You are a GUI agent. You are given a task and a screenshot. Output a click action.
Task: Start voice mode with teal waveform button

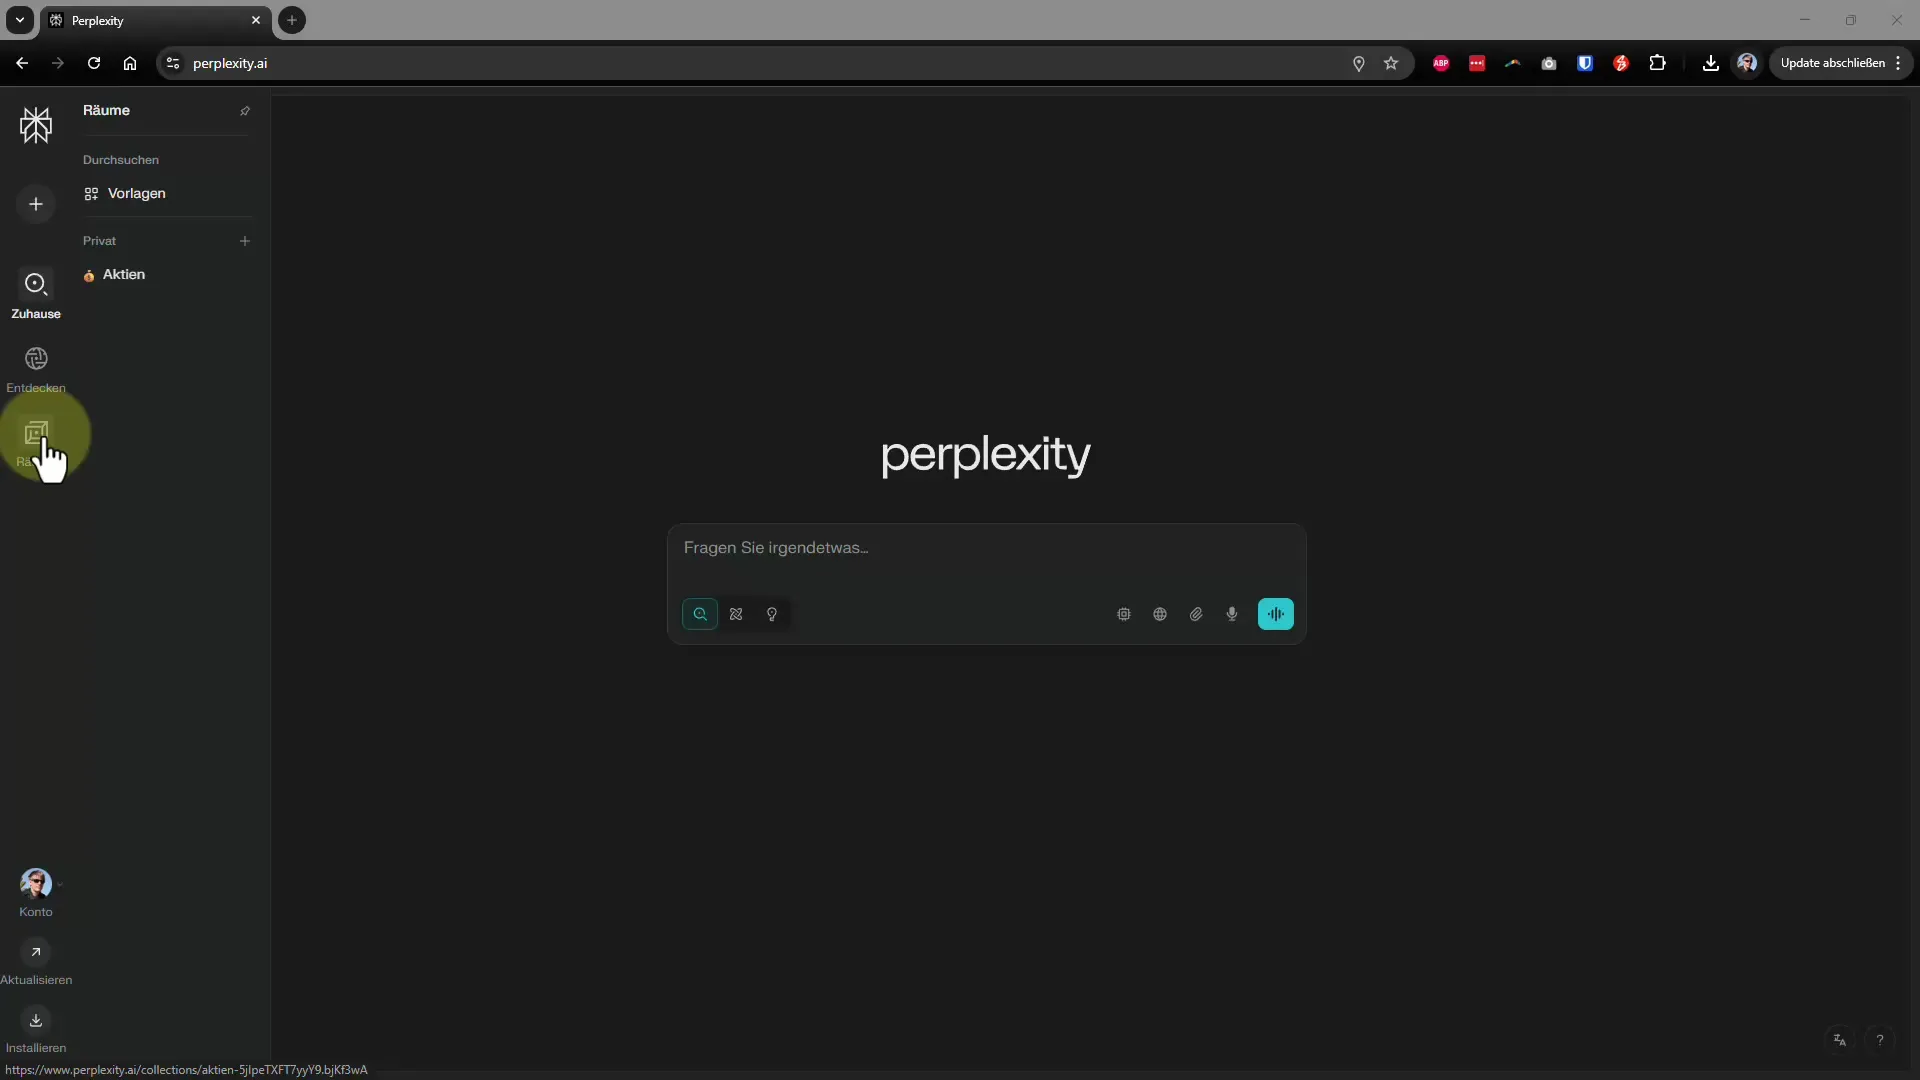point(1276,614)
